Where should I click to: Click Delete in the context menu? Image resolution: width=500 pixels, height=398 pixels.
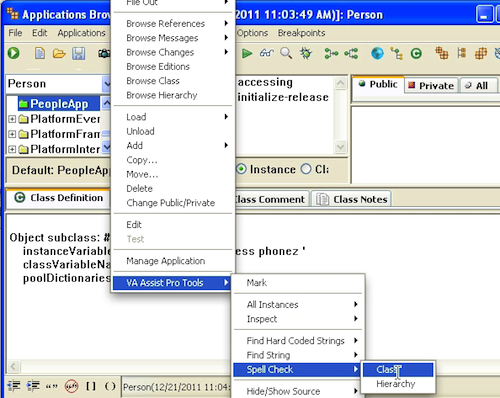coord(173,189)
